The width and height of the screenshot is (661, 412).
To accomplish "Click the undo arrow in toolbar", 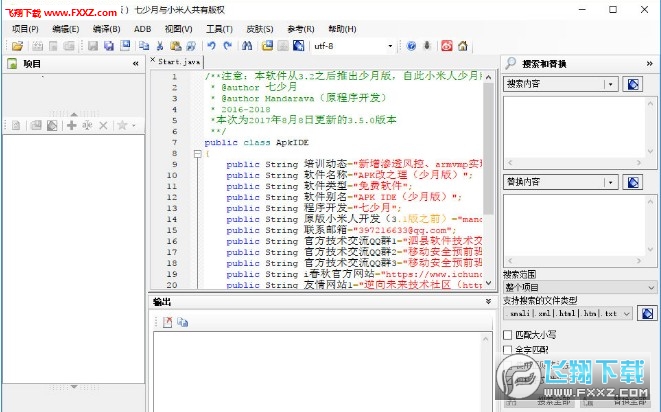I will pos(212,46).
